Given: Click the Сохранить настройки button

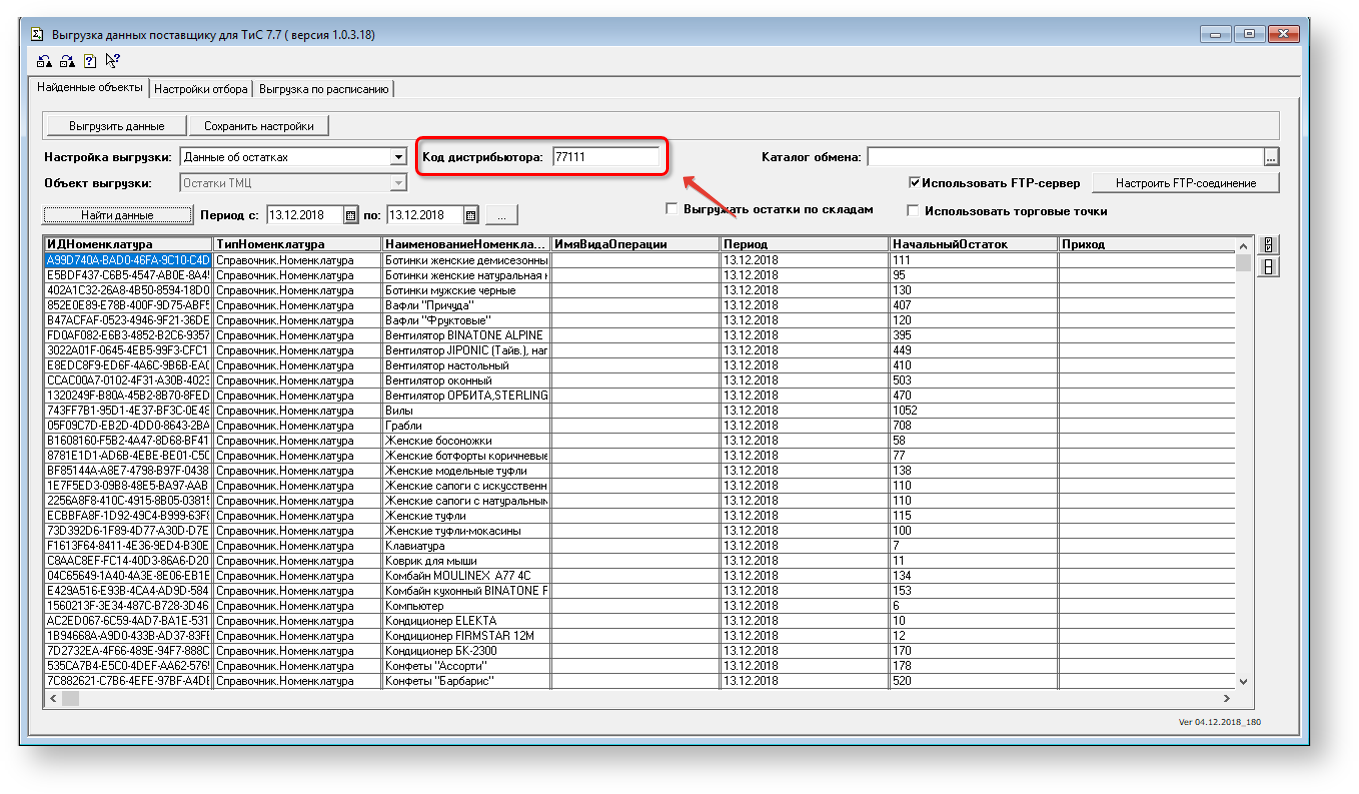Looking at the screenshot, I should pos(259,126).
